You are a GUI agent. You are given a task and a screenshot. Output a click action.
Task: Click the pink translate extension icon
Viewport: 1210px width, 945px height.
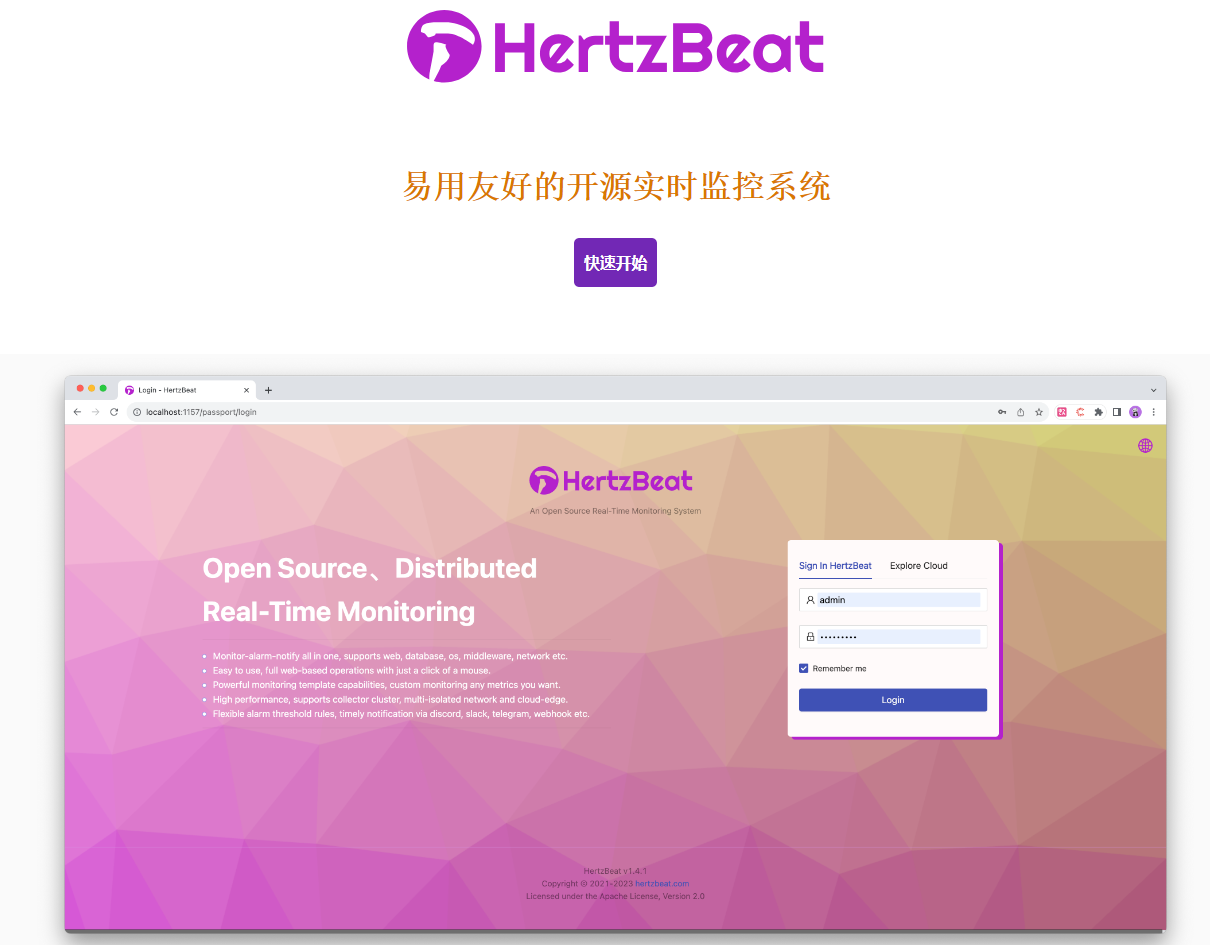click(x=1062, y=412)
